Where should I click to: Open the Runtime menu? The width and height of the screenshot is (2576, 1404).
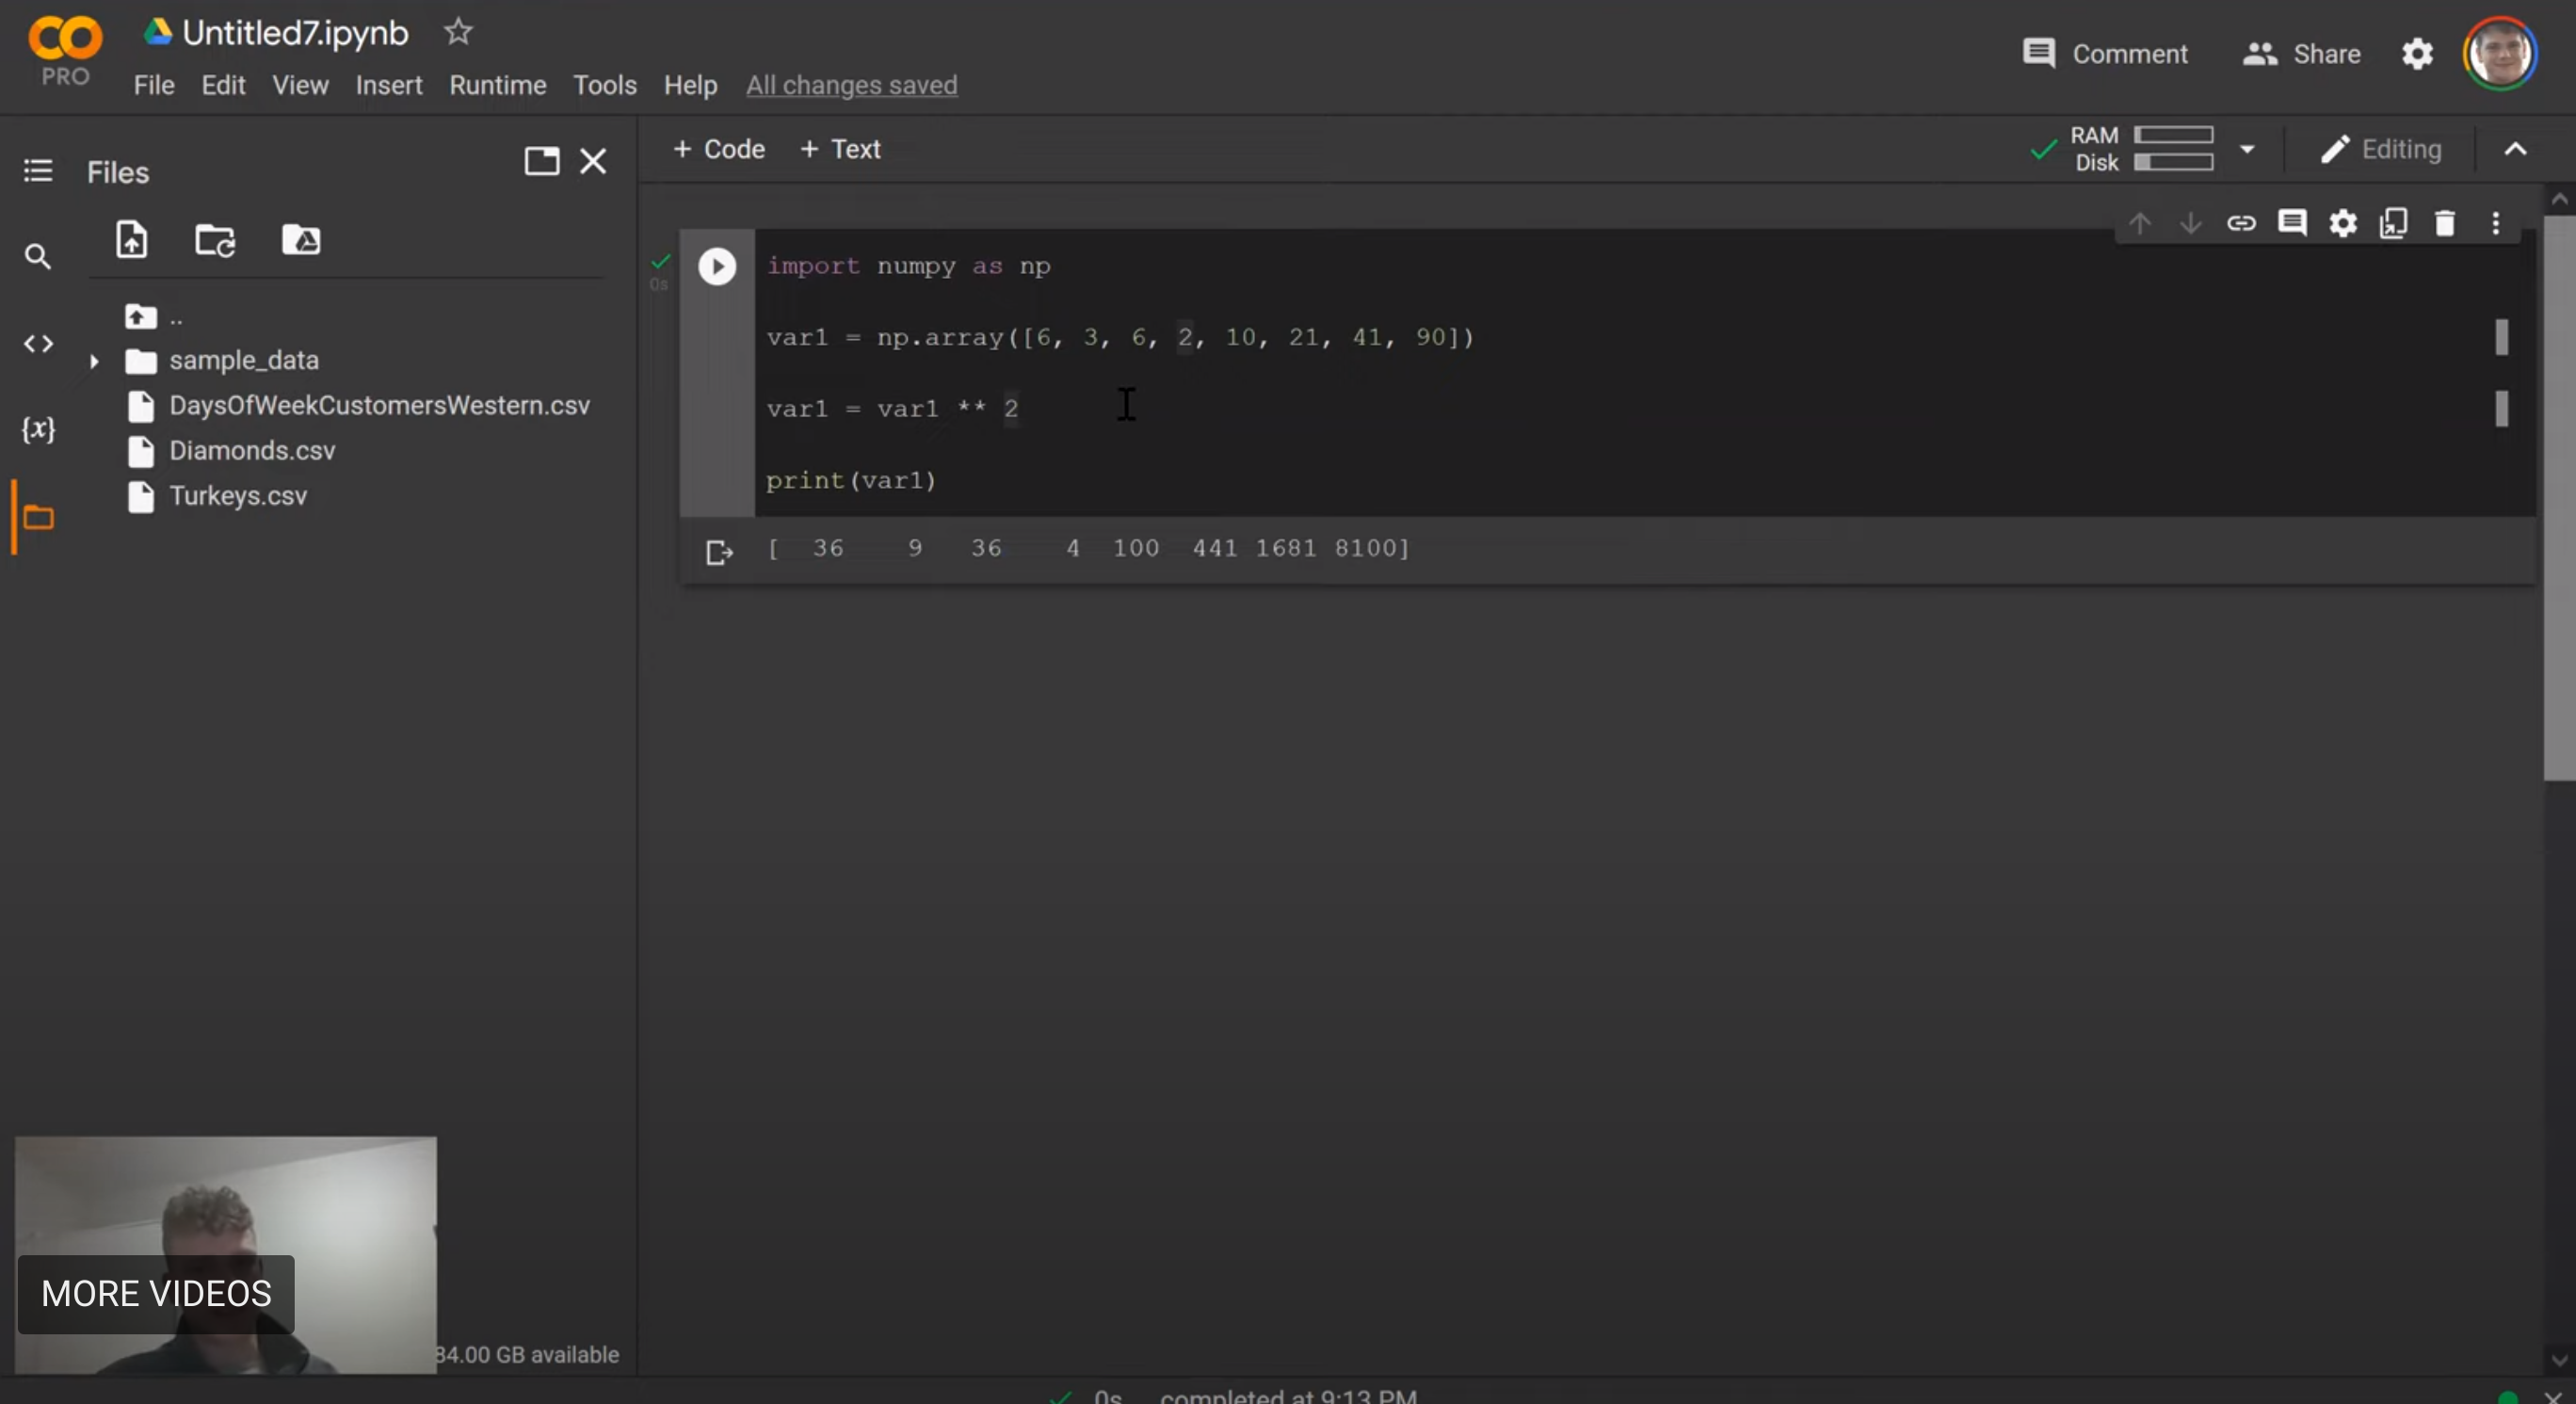tap(498, 85)
